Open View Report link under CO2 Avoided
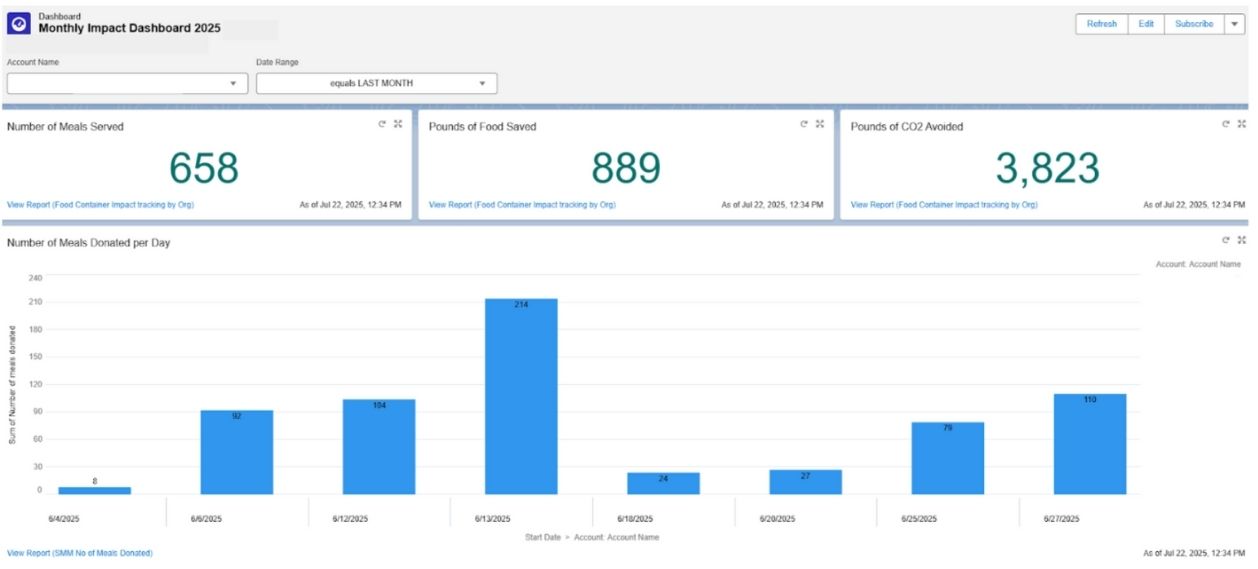The width and height of the screenshot is (1258, 569). click(944, 205)
